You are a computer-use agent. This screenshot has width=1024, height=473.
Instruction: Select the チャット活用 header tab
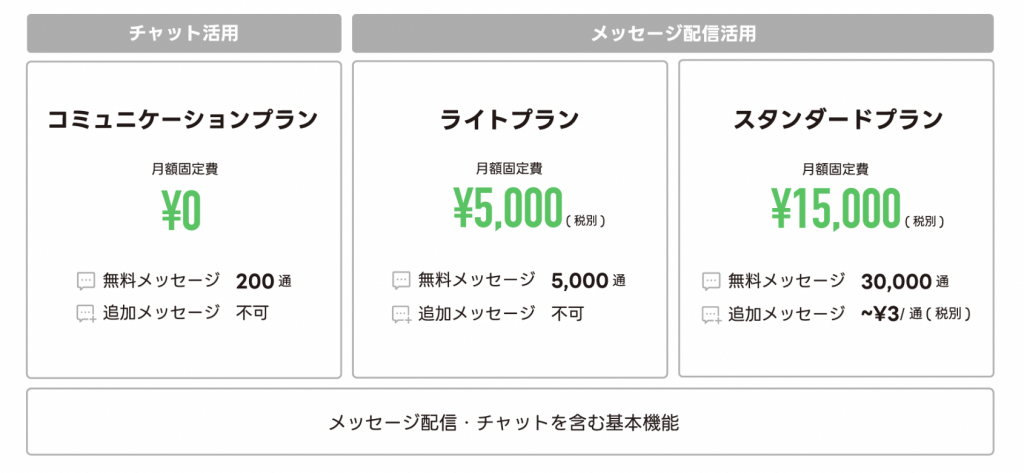pos(184,33)
